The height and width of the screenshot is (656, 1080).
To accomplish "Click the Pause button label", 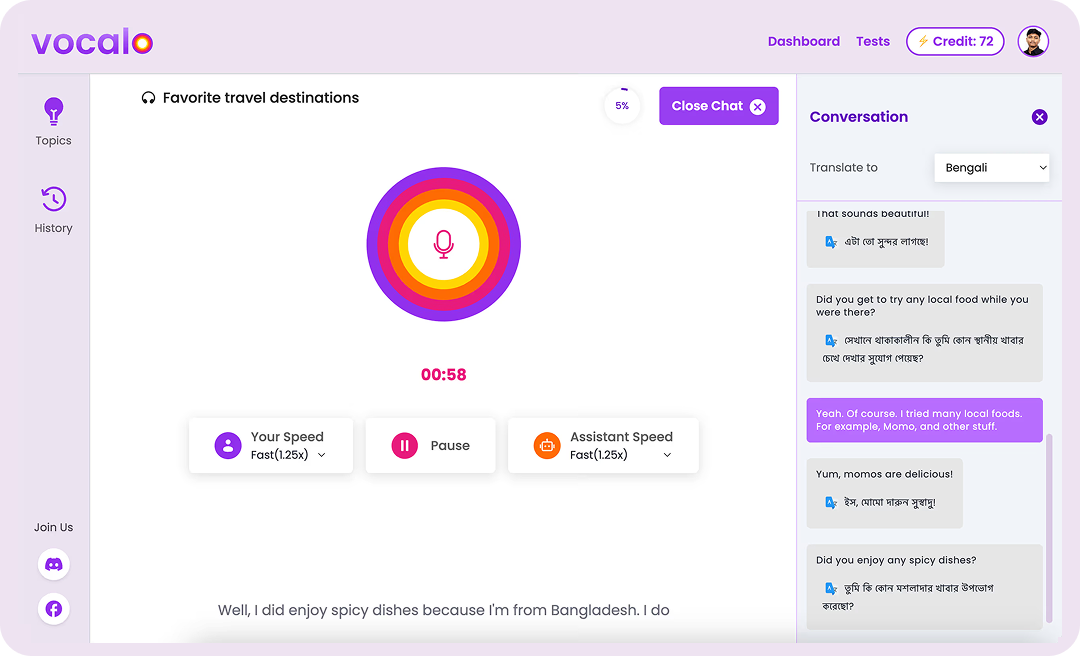I will [450, 446].
